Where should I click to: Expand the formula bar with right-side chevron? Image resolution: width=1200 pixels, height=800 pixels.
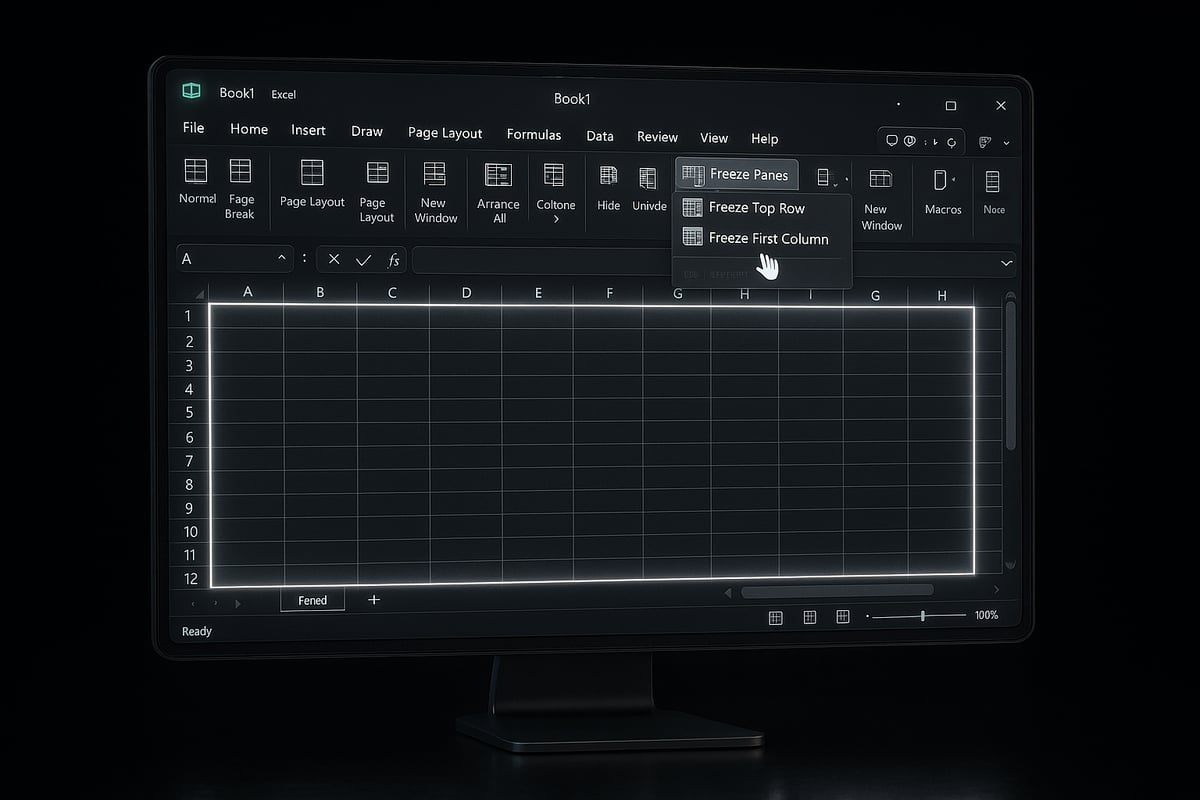click(1005, 262)
